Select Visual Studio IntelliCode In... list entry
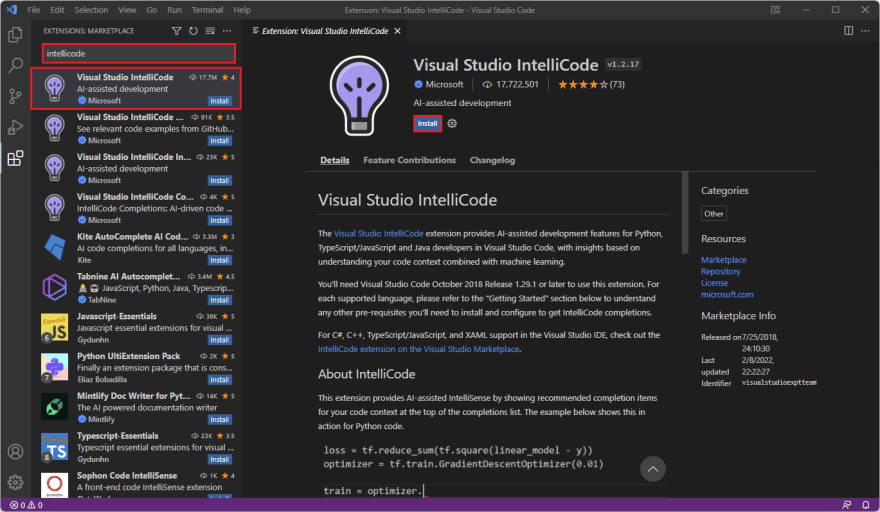 pos(136,168)
